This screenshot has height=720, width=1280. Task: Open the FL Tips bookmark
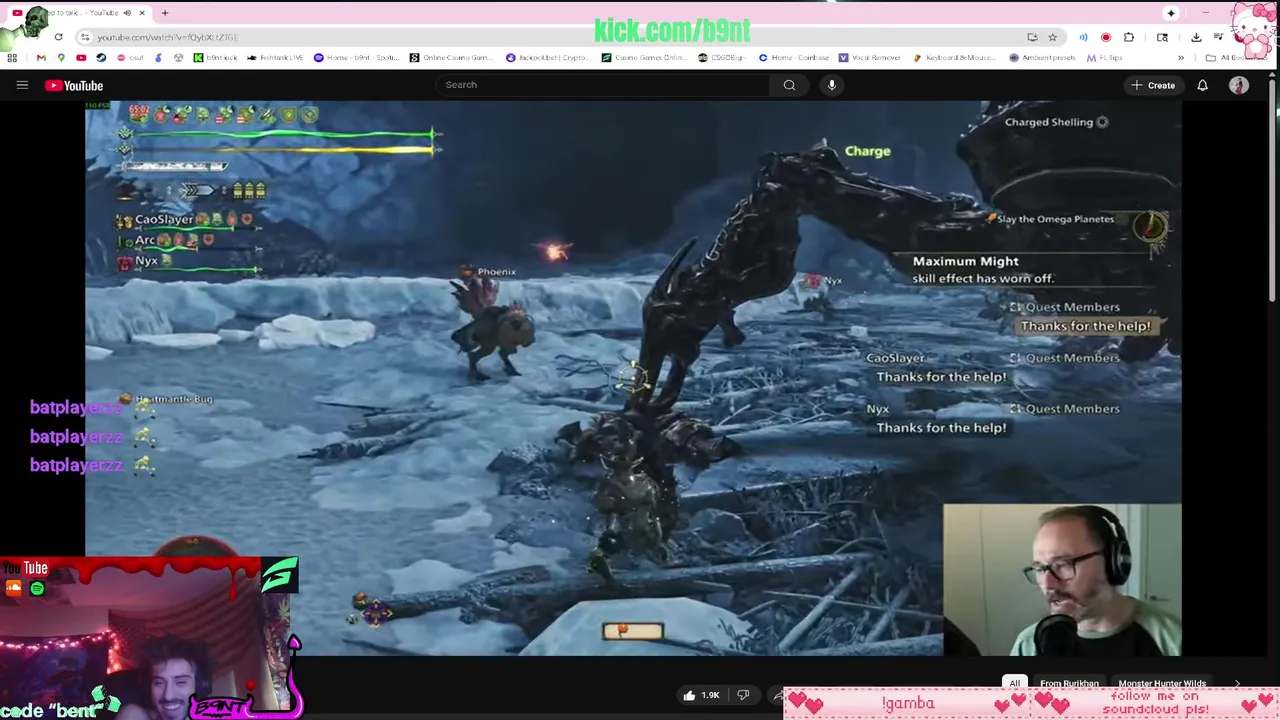click(x=1105, y=58)
